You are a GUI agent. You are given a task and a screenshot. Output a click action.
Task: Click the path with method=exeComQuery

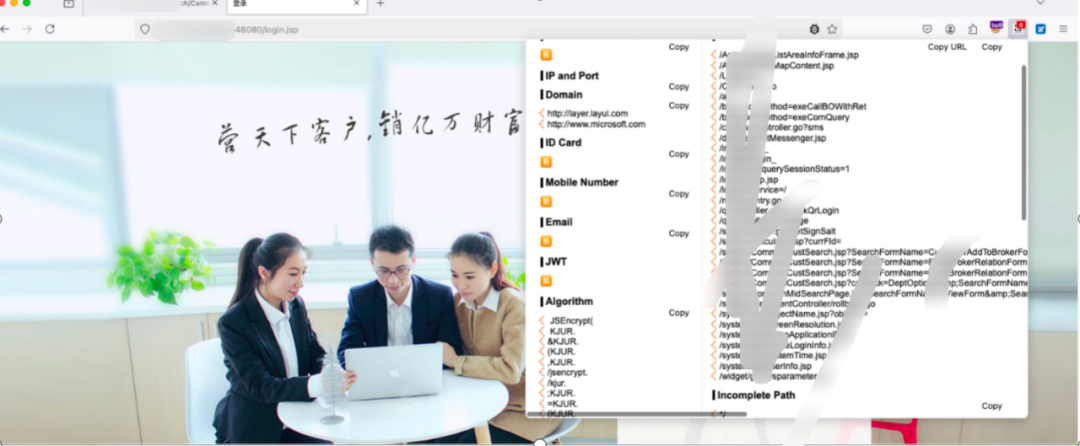click(784, 117)
